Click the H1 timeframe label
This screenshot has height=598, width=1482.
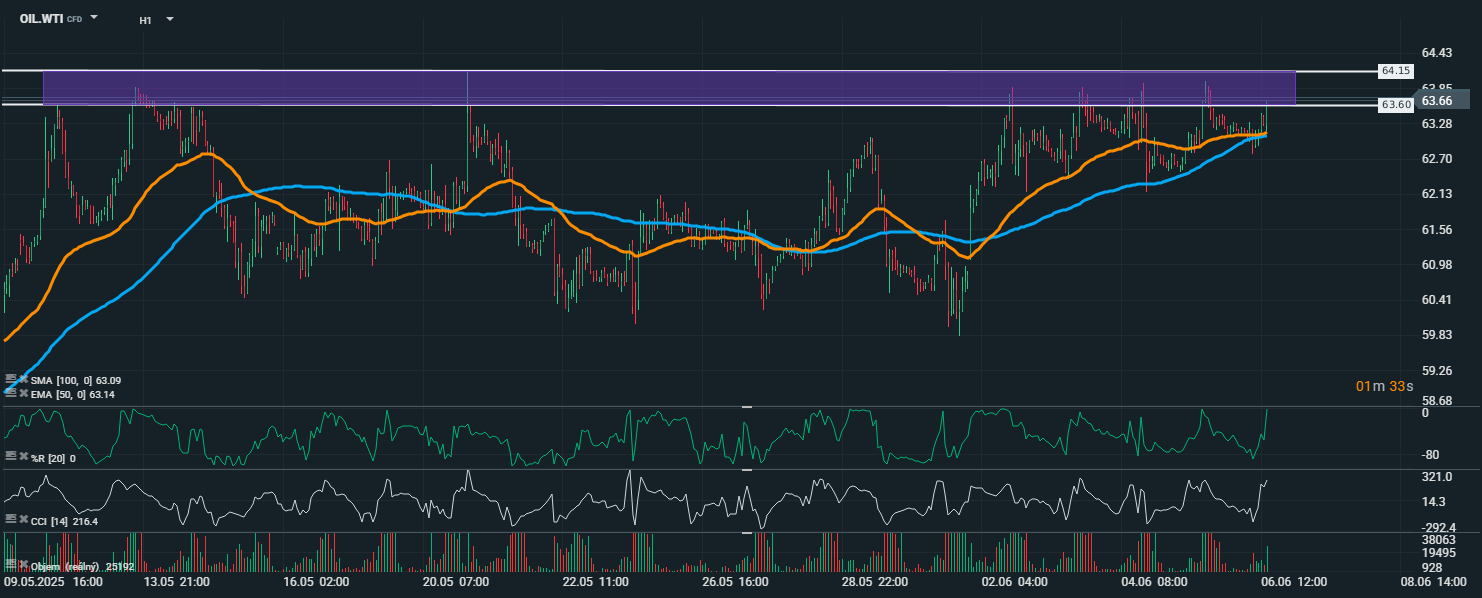(146, 19)
